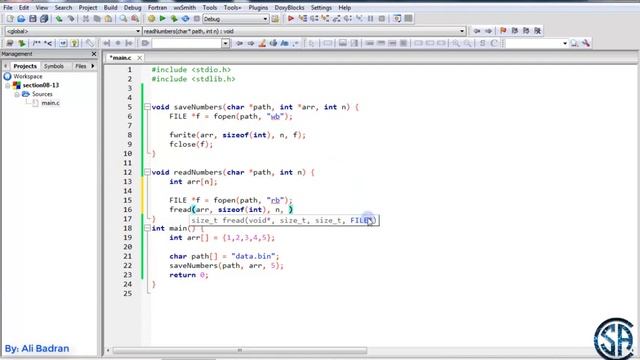Screen dimensions: 640x360
Task: Click the Abort build icon
Action: [x=197, y=19]
